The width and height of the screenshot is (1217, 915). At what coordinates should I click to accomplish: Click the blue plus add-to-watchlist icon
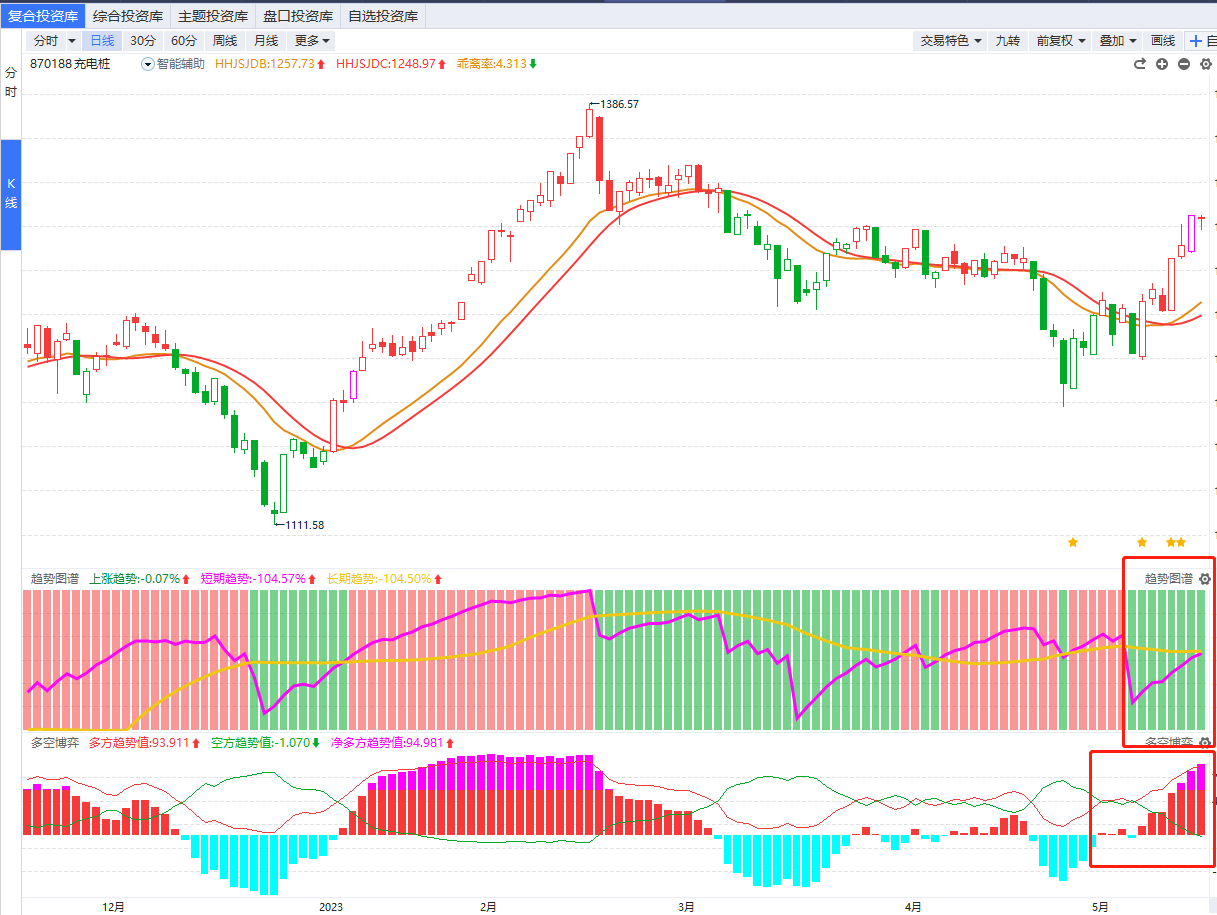click(1195, 41)
